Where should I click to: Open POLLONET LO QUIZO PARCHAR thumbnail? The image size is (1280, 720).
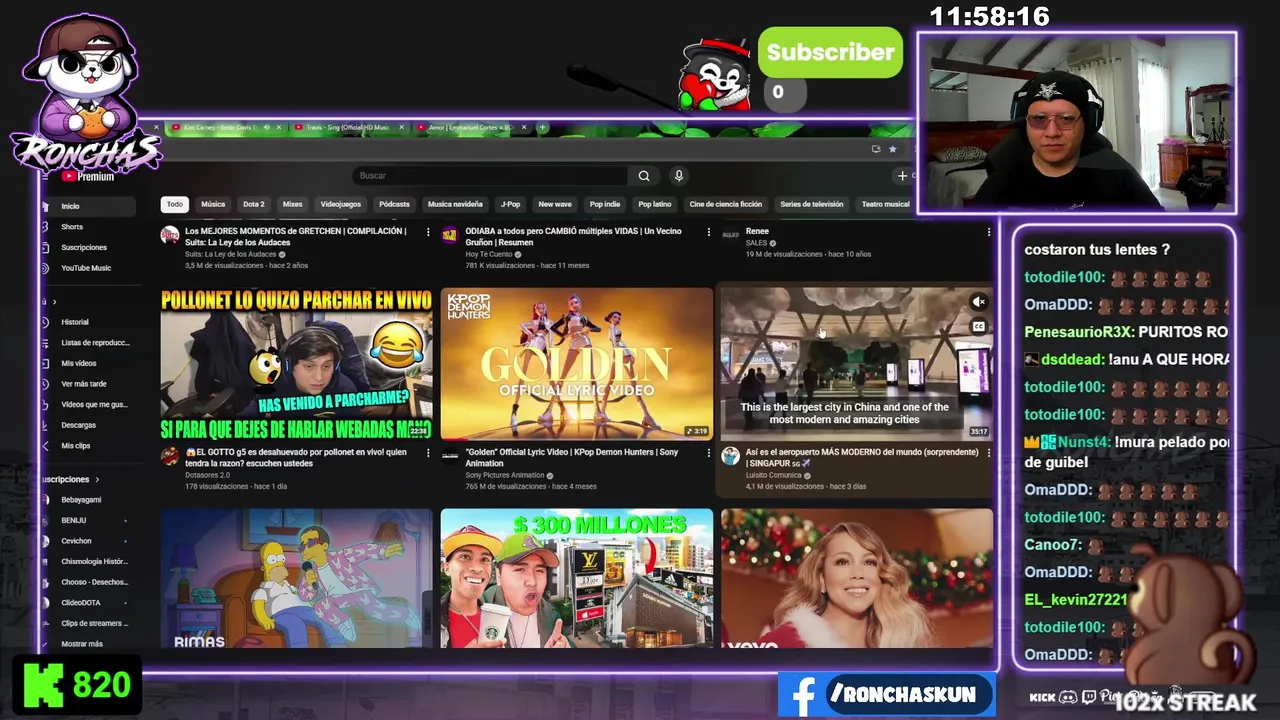297,364
